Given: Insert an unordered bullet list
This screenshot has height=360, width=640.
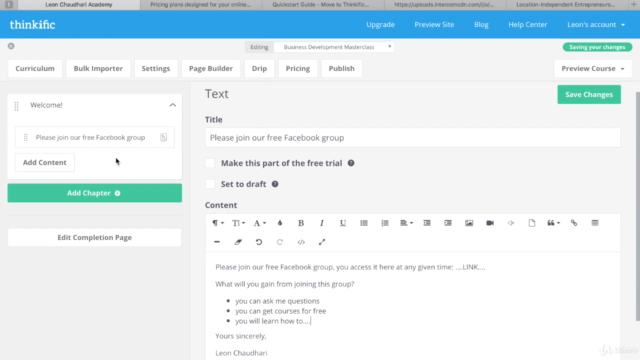Looking at the screenshot, I should click(364, 223).
